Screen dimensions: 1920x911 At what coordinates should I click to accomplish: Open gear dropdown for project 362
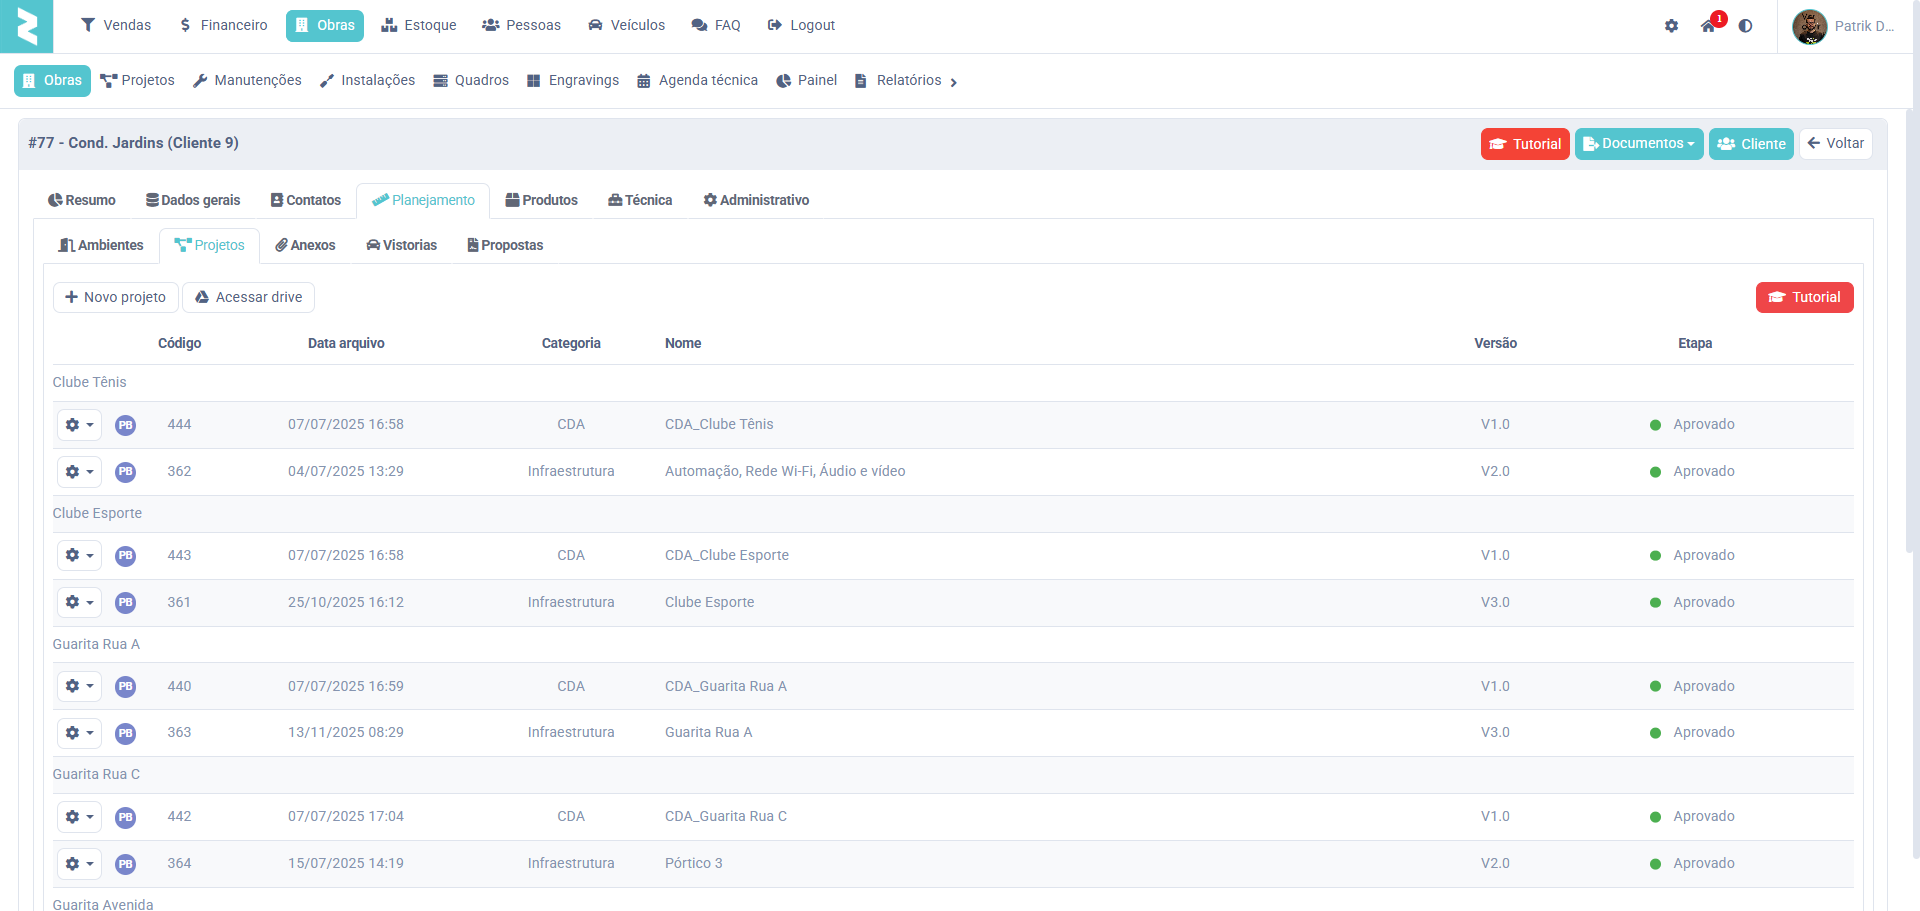[x=79, y=472]
